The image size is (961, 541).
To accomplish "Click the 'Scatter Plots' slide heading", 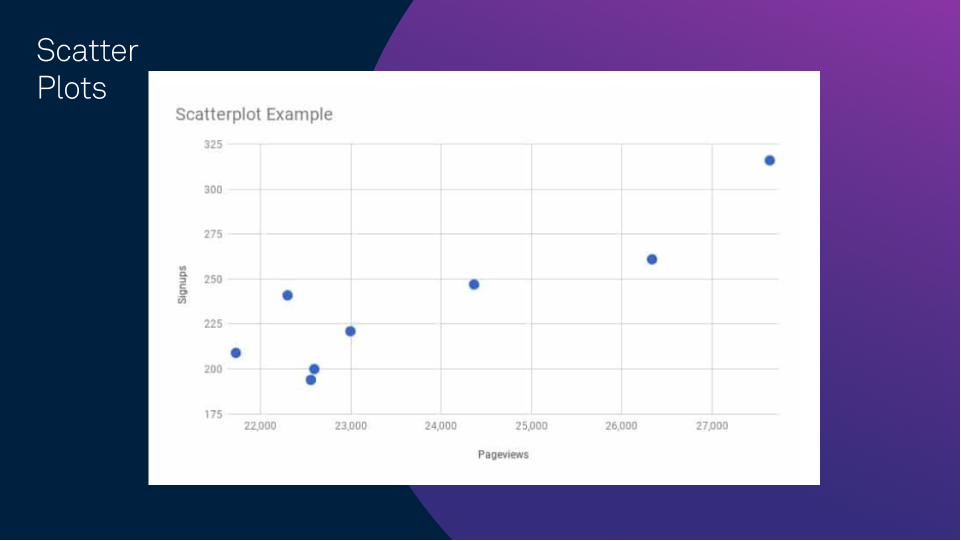I will [88, 69].
